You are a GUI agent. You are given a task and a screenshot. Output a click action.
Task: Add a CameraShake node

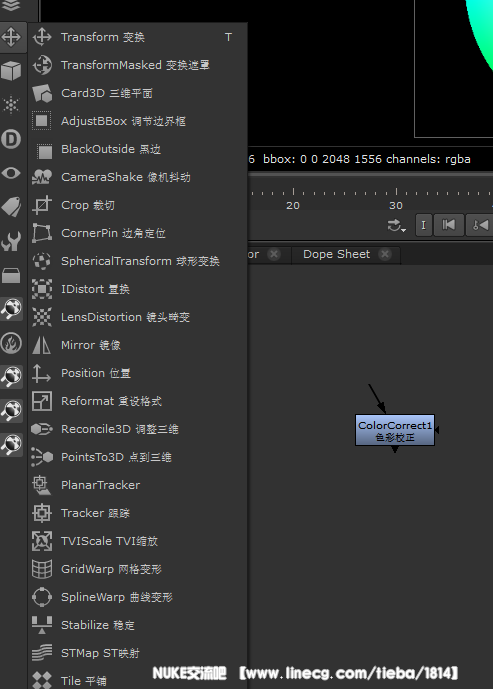pyautogui.click(x=137, y=177)
